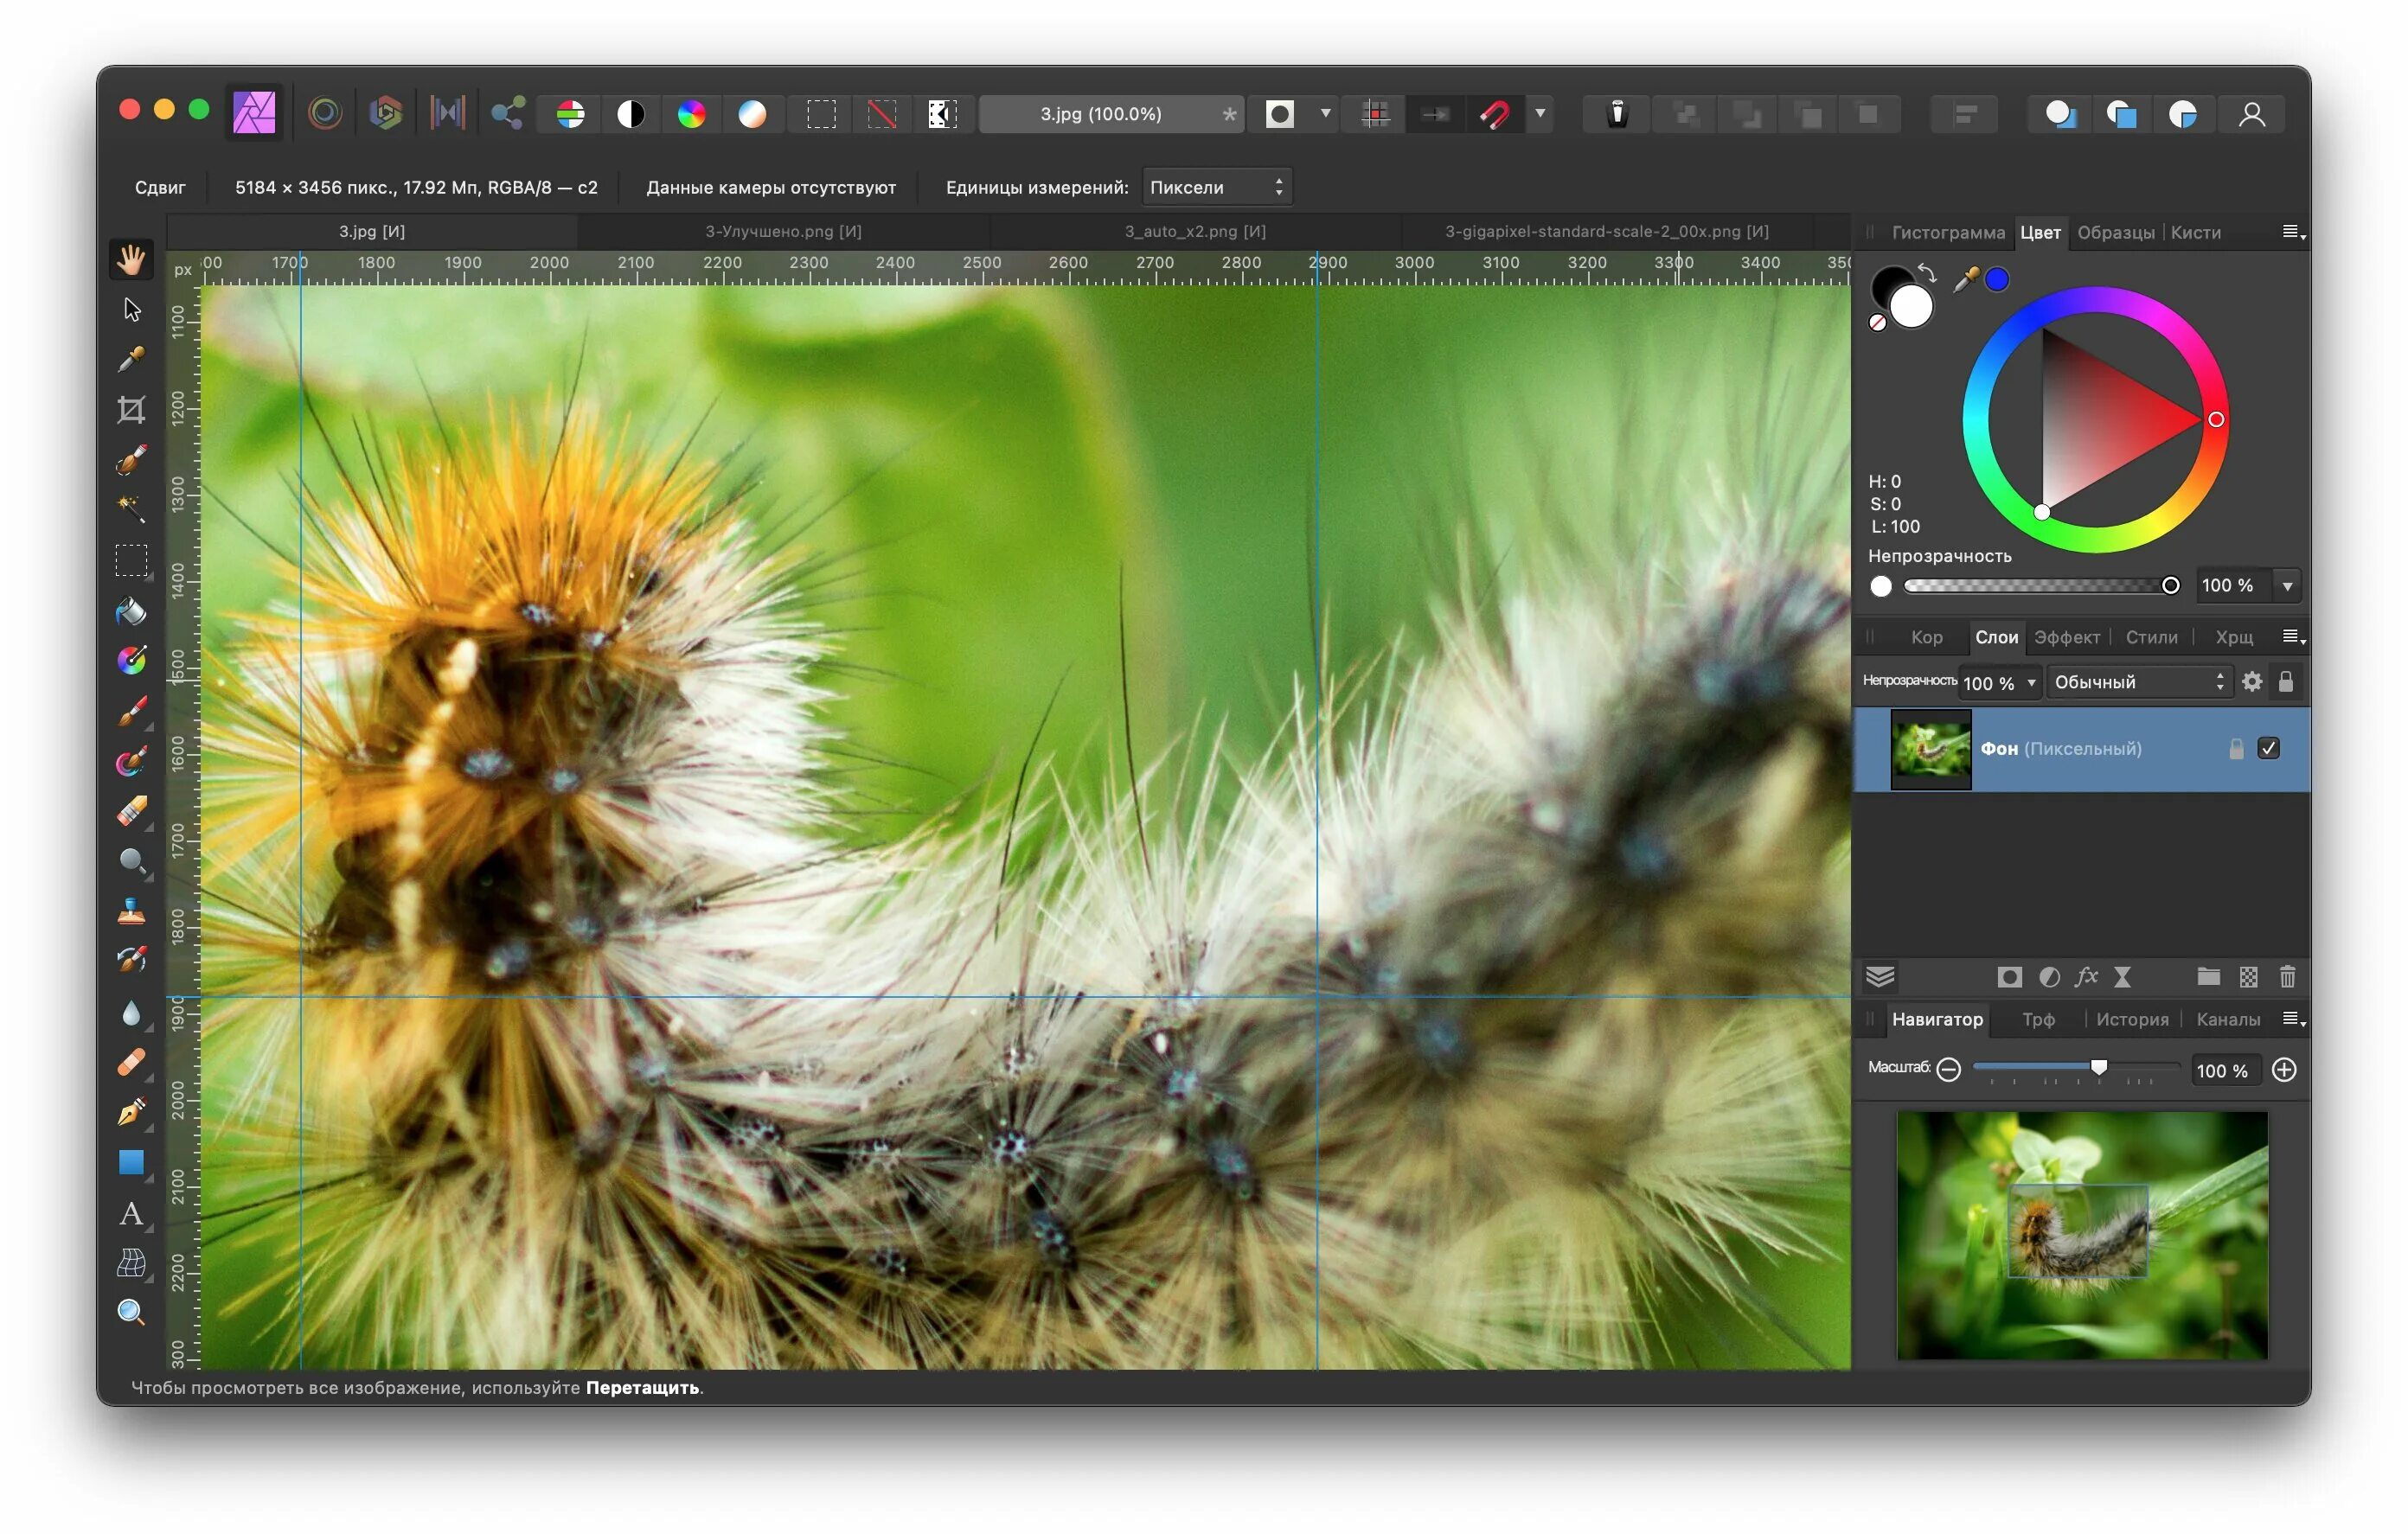Viewport: 2408px width, 1534px height.
Task: Select the Text tool (A icon)
Action: click(131, 1213)
